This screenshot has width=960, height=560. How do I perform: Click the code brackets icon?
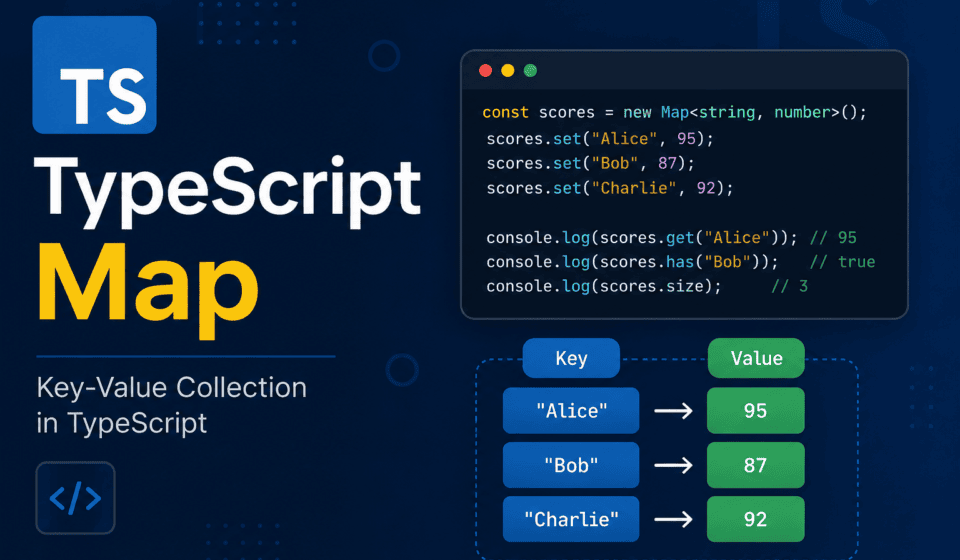pos(75,498)
